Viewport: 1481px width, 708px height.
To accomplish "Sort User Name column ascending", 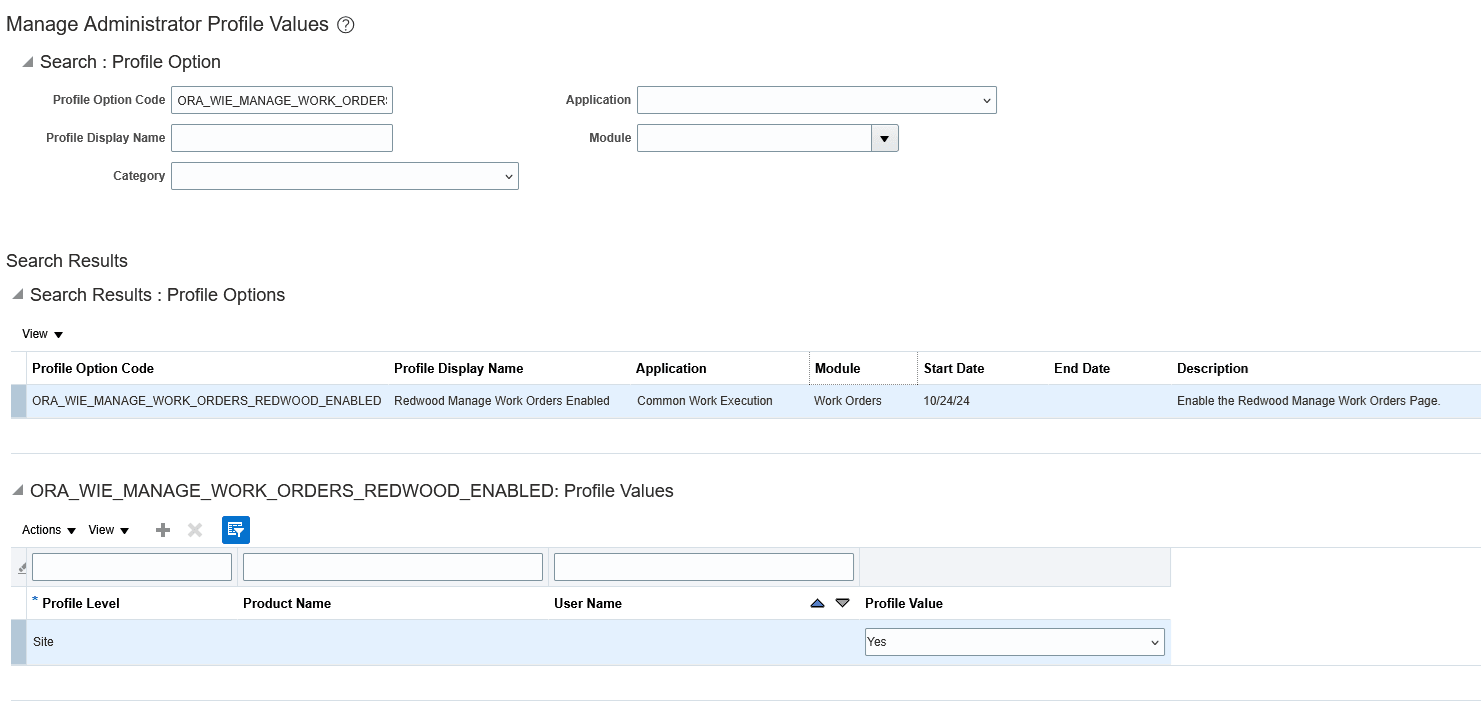I will coord(817,603).
